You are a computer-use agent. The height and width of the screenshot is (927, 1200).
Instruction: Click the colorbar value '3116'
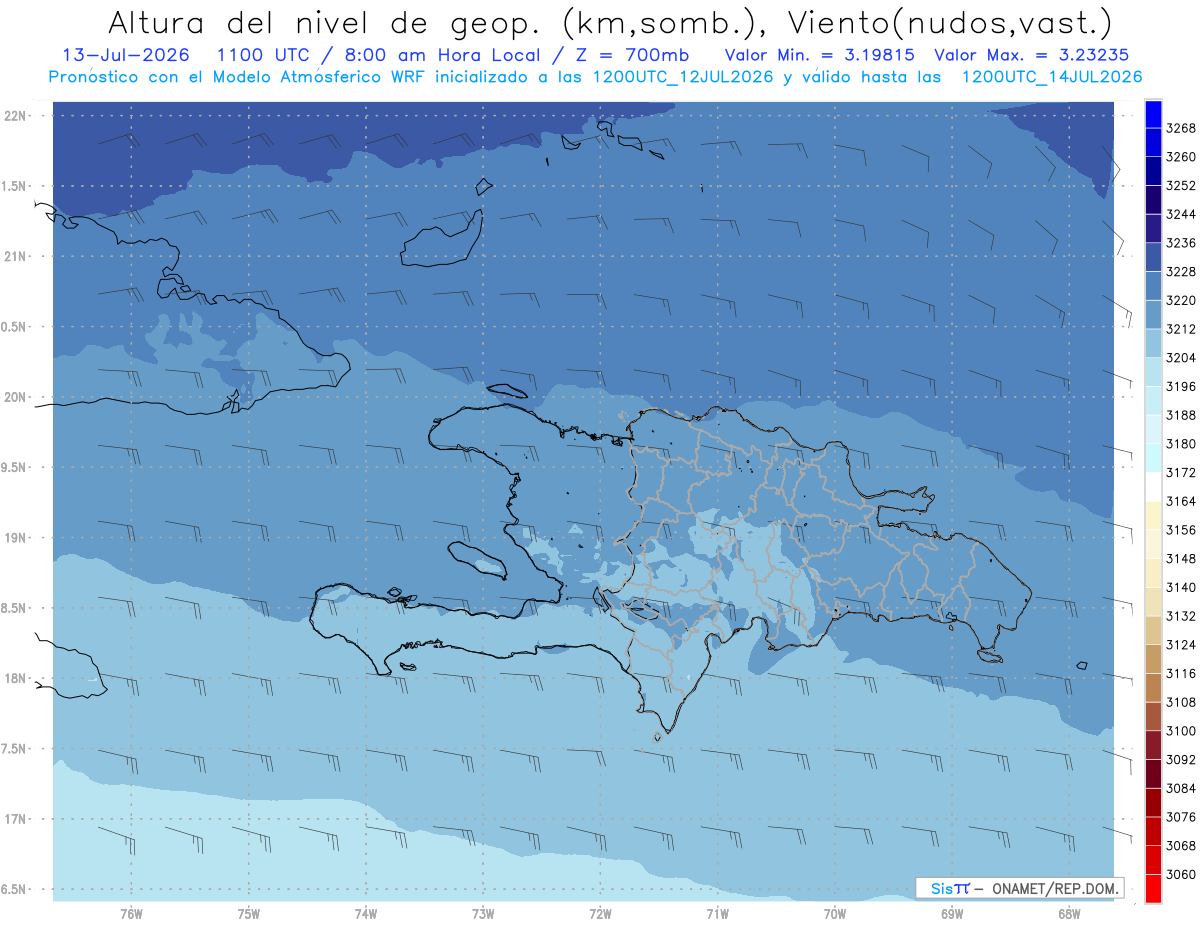(1181, 673)
